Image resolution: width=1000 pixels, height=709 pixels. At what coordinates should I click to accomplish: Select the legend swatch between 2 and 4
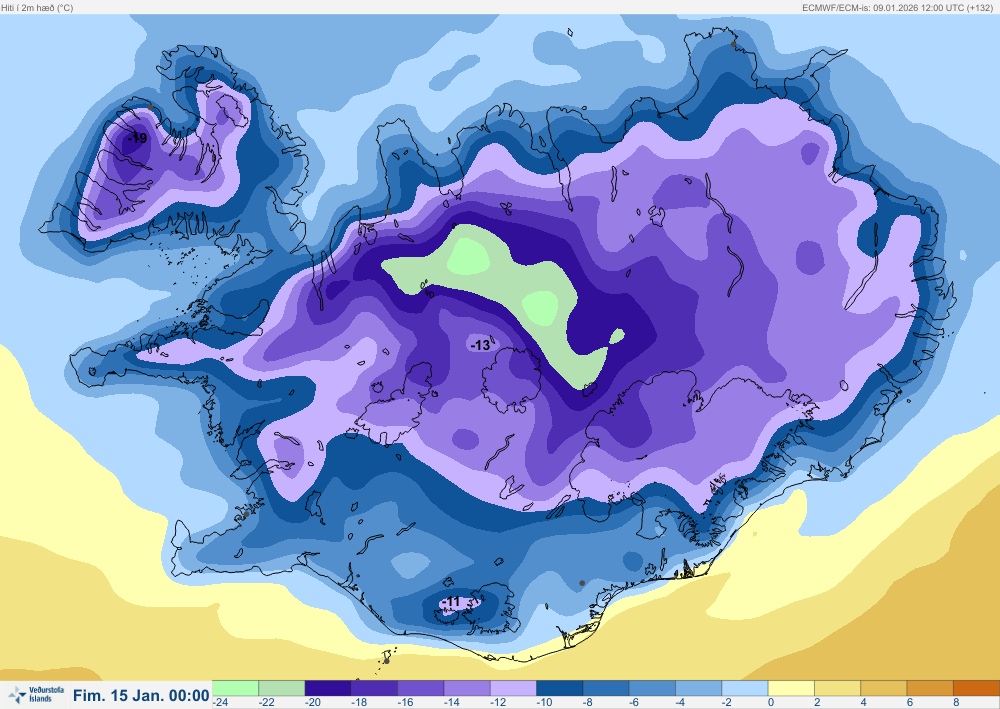point(837,688)
